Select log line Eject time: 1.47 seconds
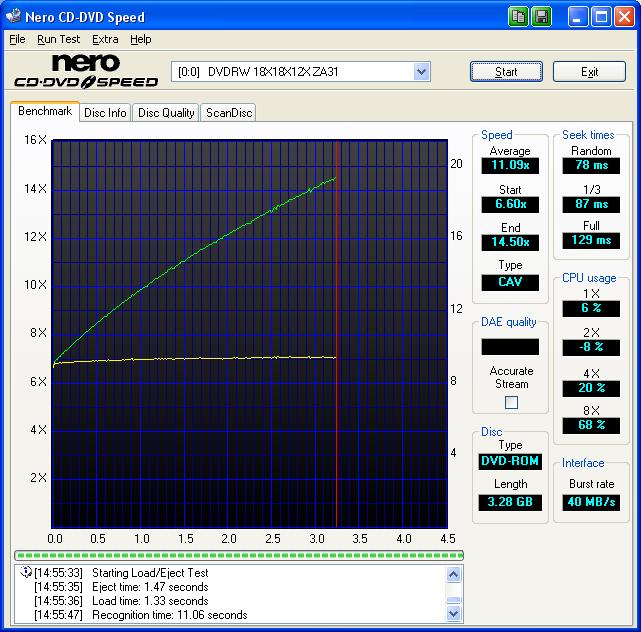The height and width of the screenshot is (632, 641). pyautogui.click(x=150, y=587)
